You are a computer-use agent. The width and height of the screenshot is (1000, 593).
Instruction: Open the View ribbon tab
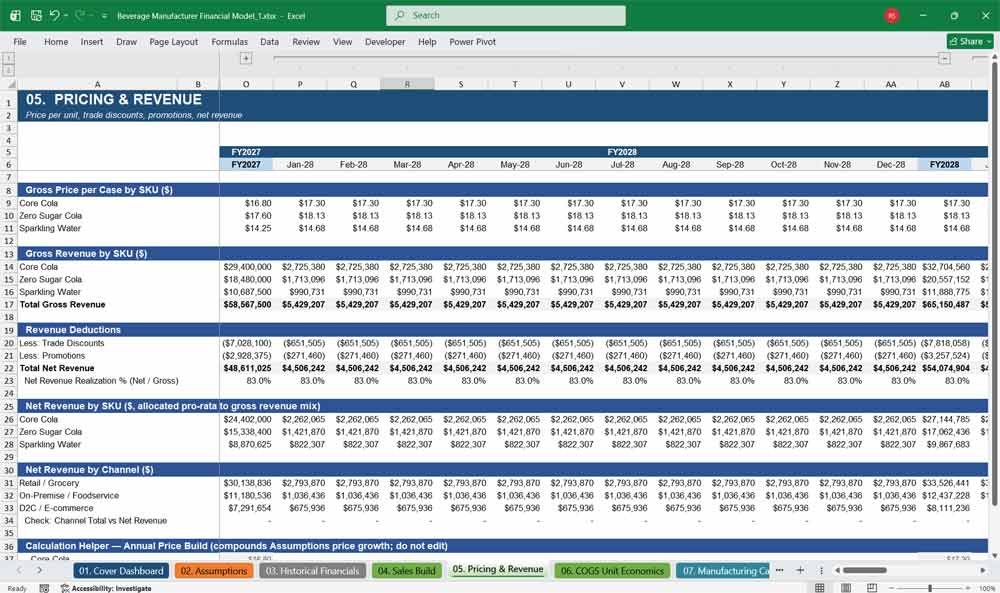coord(342,41)
